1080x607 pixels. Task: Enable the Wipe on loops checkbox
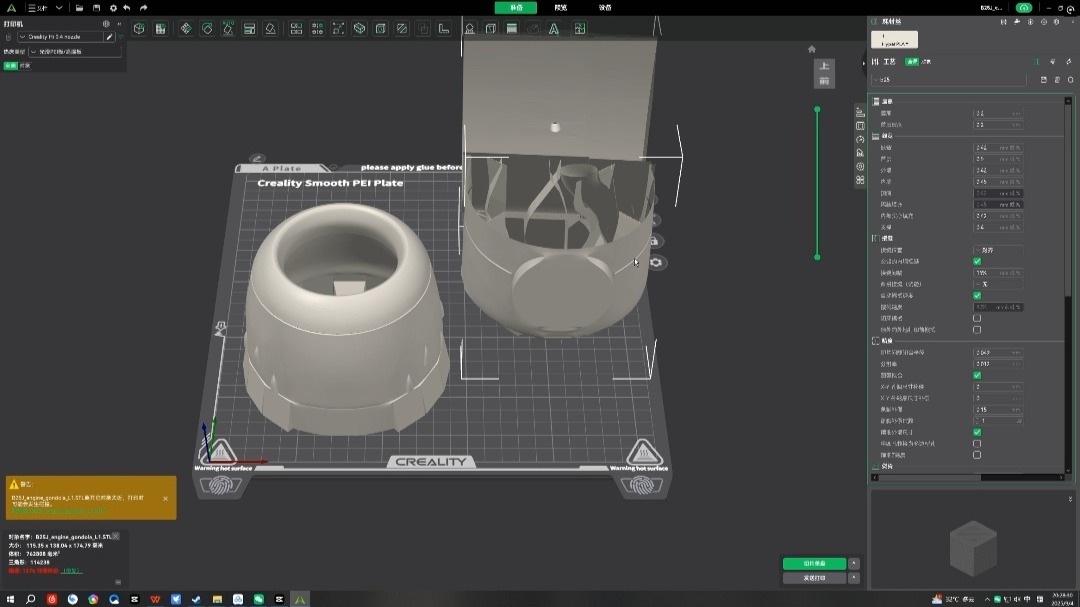[x=977, y=318]
